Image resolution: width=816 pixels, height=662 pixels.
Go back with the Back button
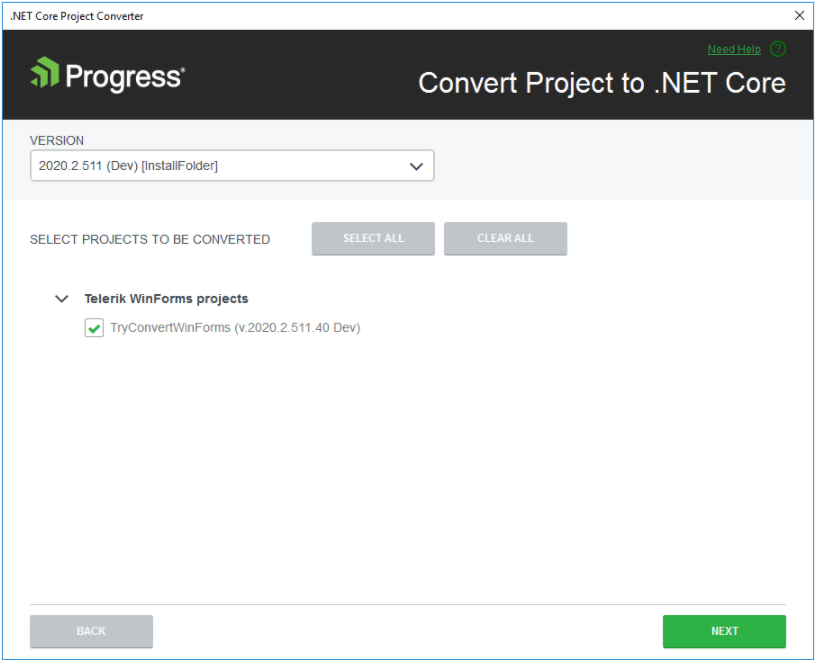pos(92,631)
